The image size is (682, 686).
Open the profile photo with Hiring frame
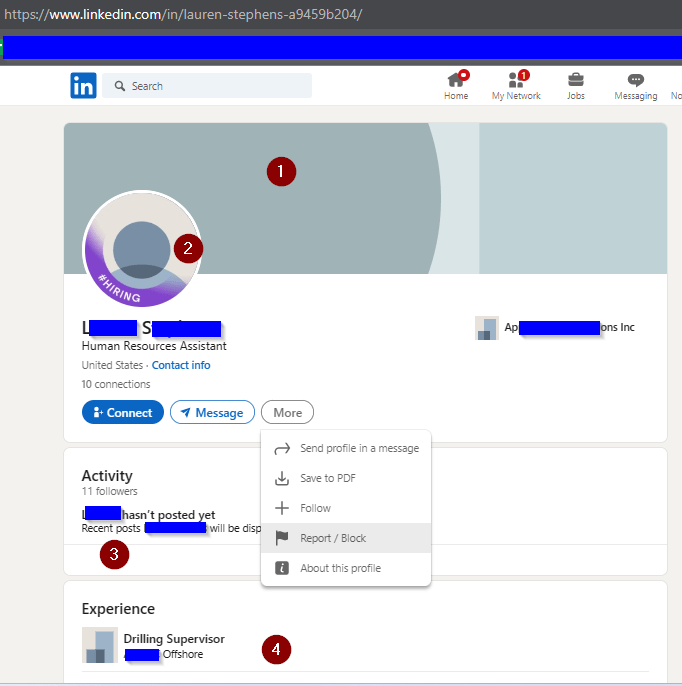point(141,249)
